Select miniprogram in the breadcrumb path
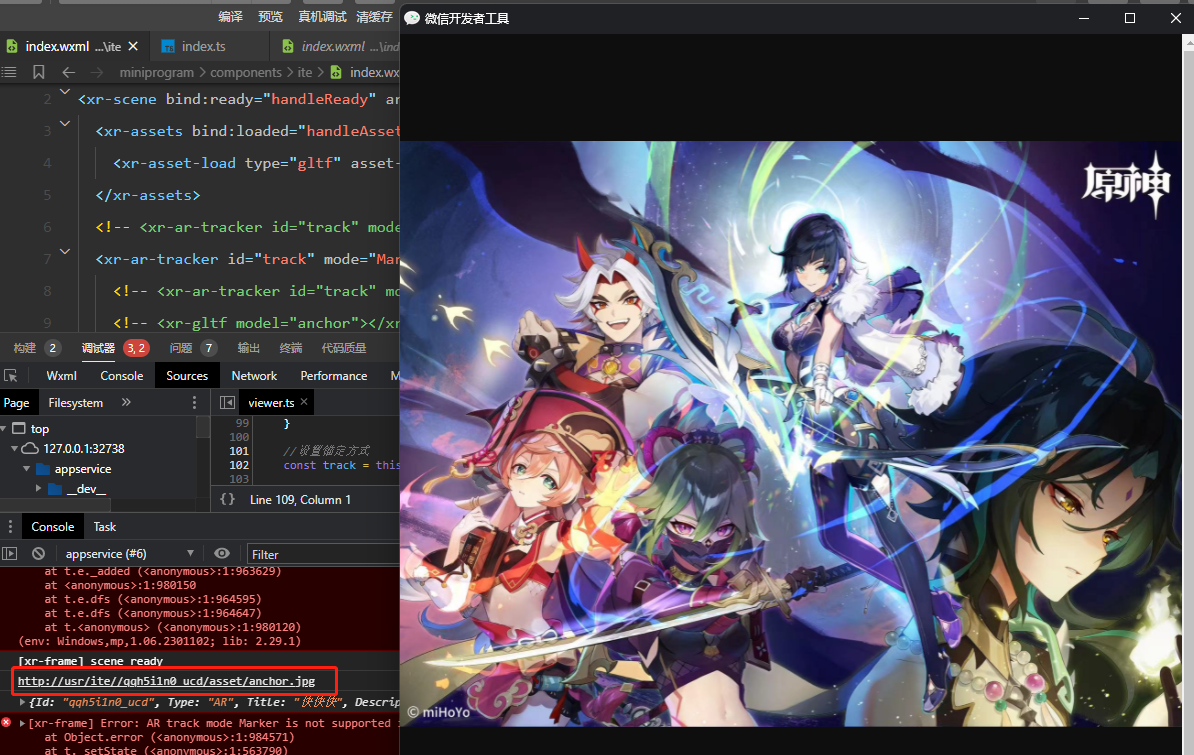Viewport: 1194px width, 755px height. tap(157, 72)
